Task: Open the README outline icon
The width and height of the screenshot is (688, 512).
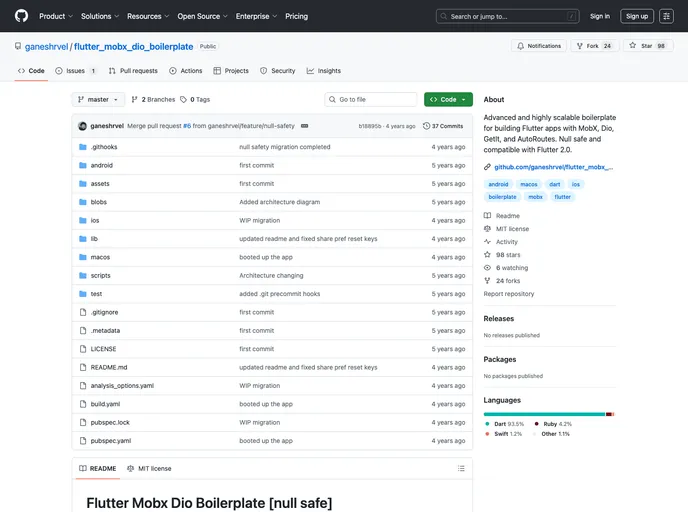Action: click(461, 469)
